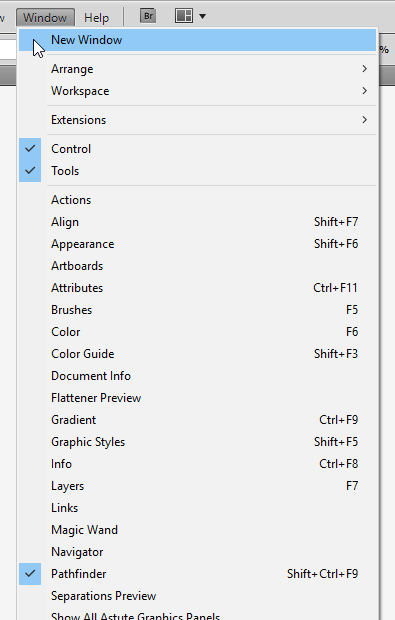This screenshot has width=395, height=620.
Task: Toggle the Tools panel checkmark
Action: click(x=30, y=171)
